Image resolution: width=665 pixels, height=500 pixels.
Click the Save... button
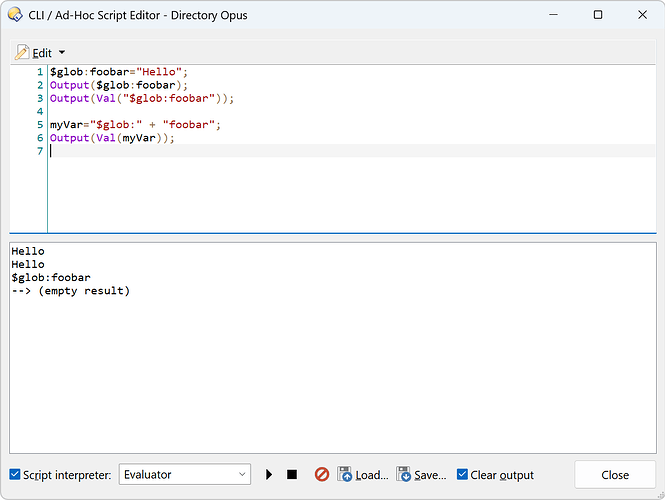tap(422, 475)
